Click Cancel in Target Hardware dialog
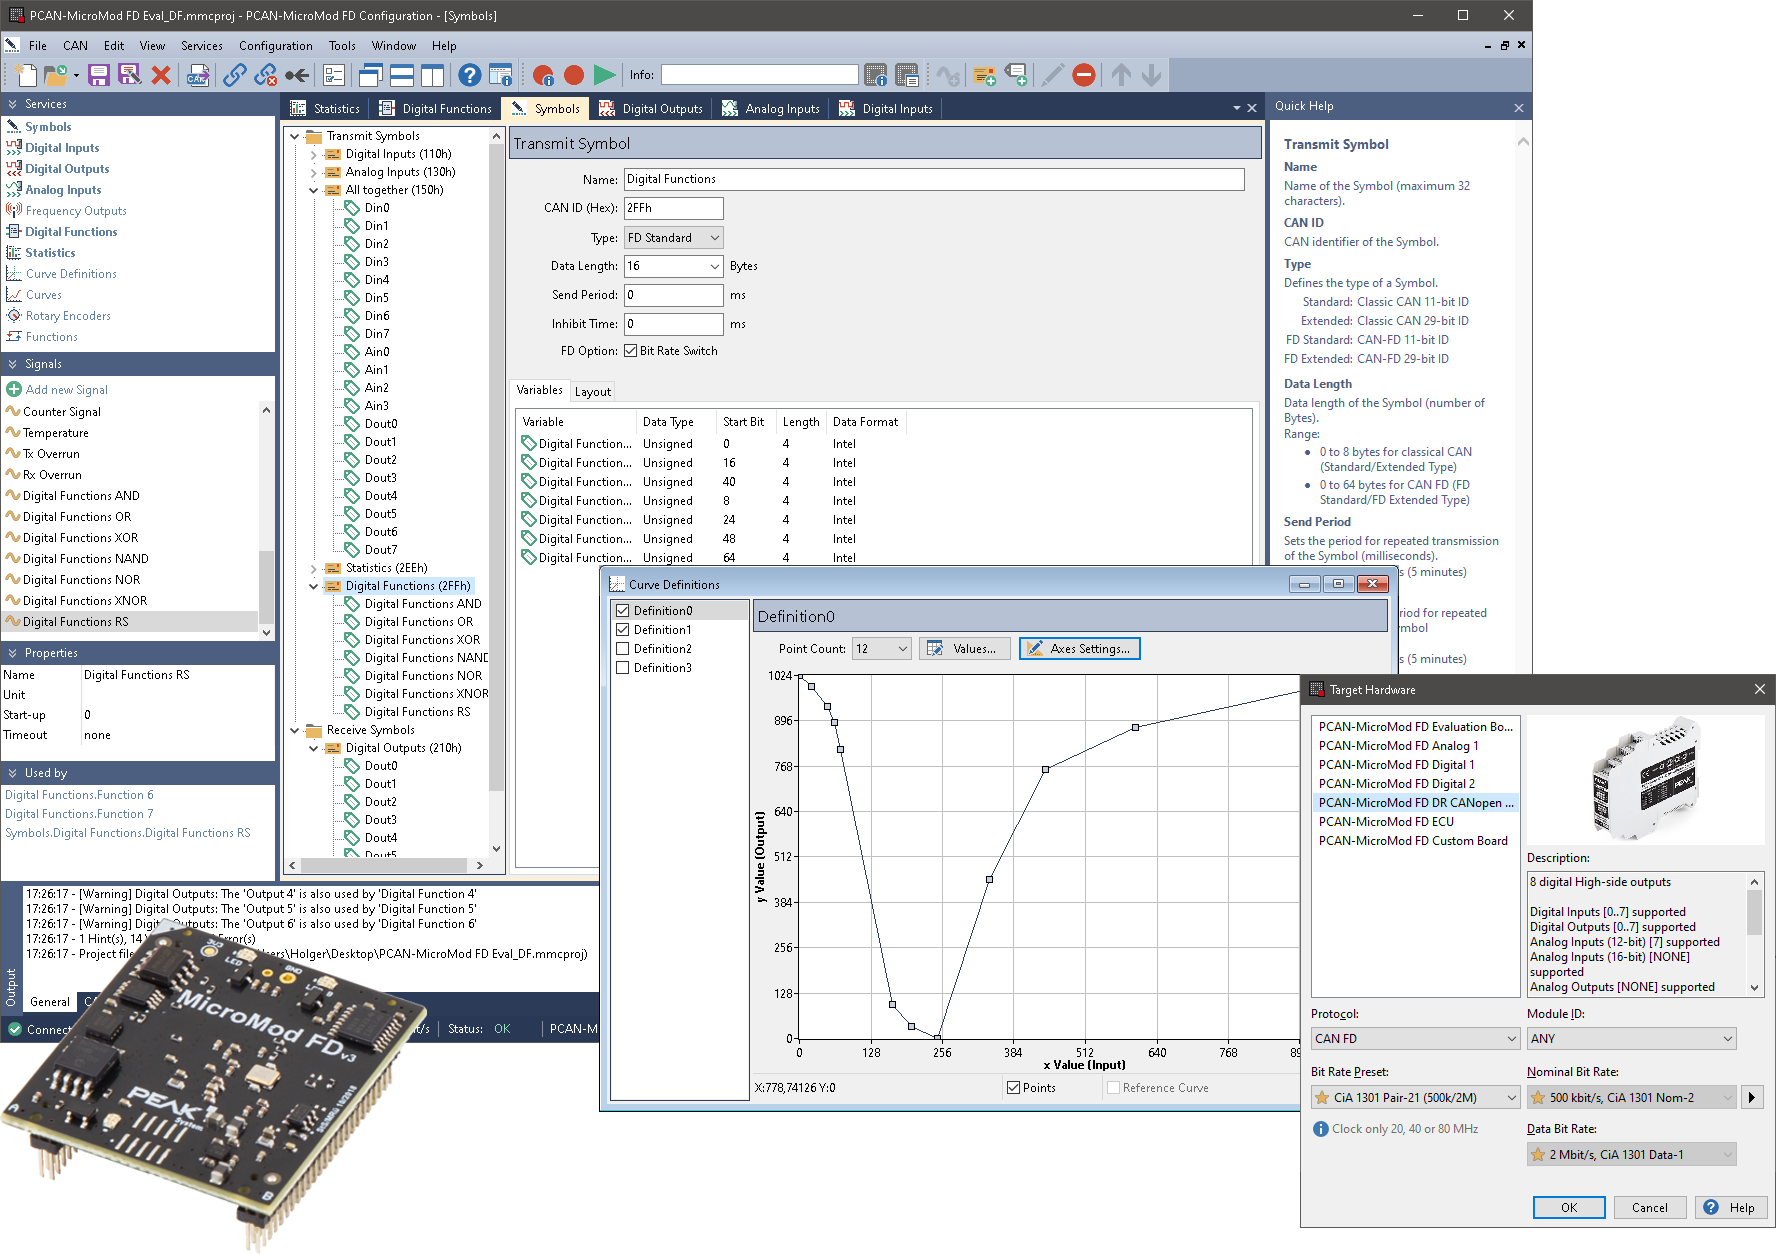 [1650, 1208]
